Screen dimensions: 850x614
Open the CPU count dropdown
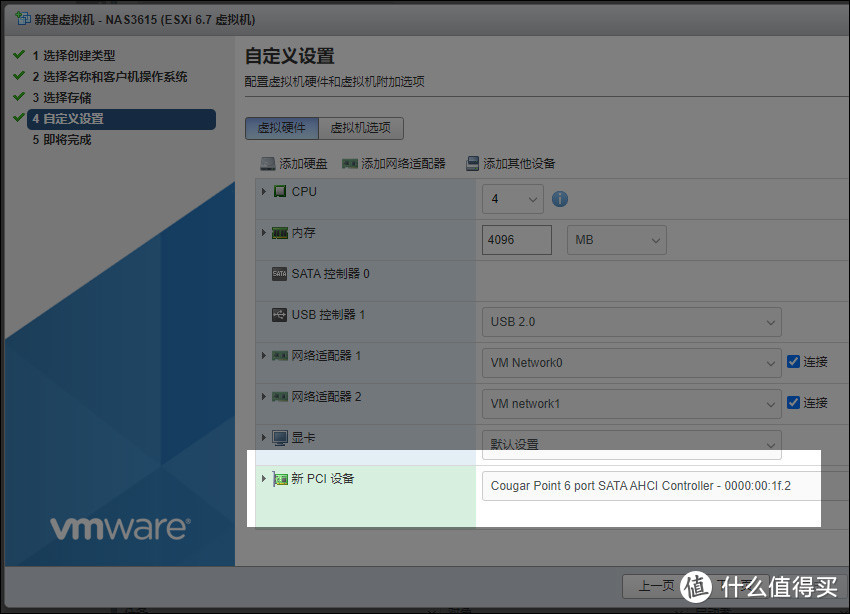pyautogui.click(x=513, y=199)
